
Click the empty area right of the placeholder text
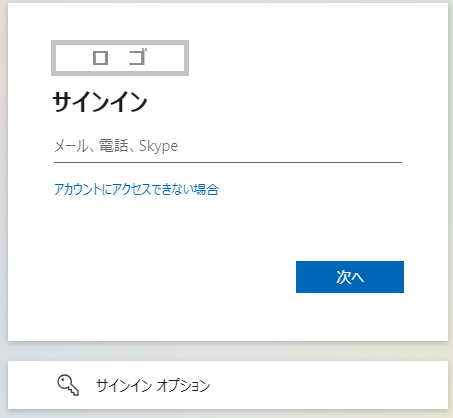click(290, 146)
